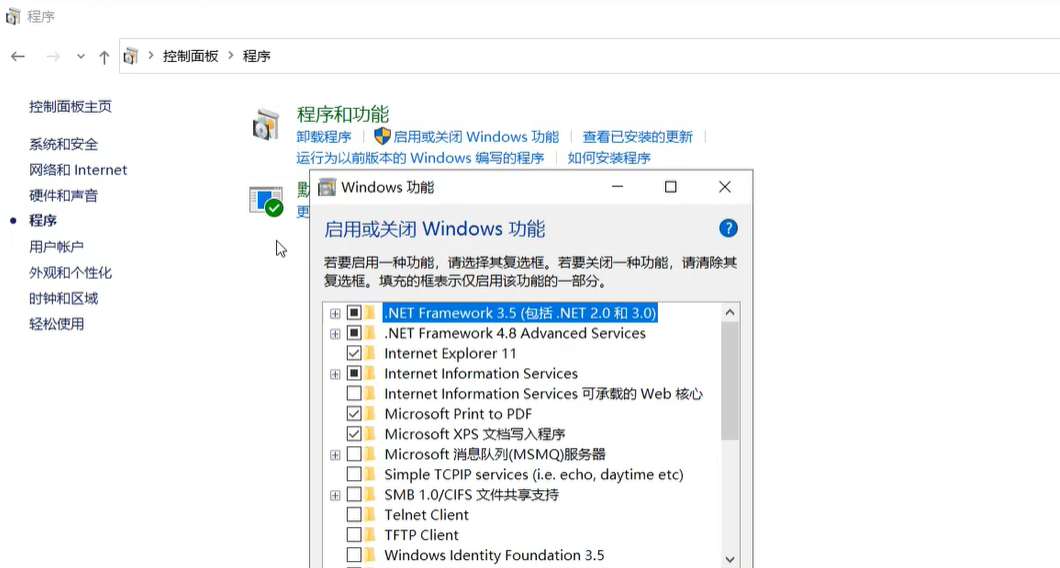Expand the Microsoft 消息队列(MSMQ) node
The image size is (1060, 568).
point(335,455)
